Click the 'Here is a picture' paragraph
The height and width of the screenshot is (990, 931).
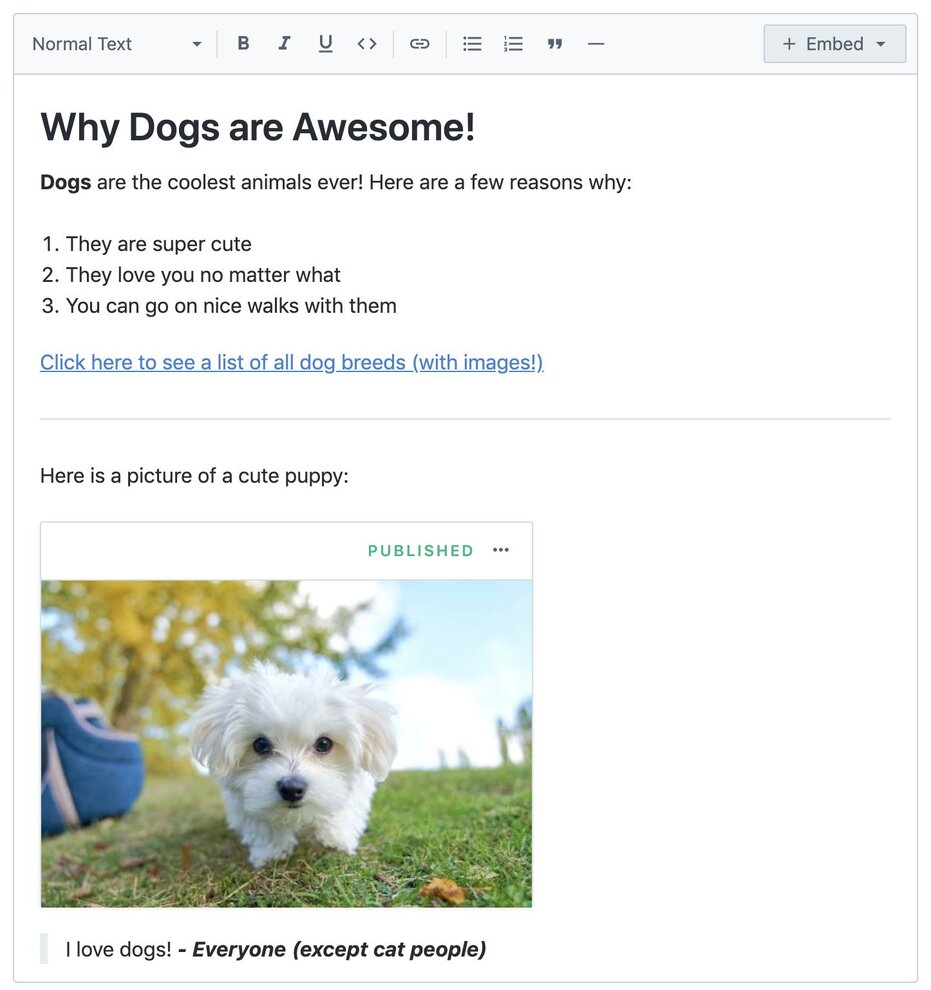coord(194,476)
